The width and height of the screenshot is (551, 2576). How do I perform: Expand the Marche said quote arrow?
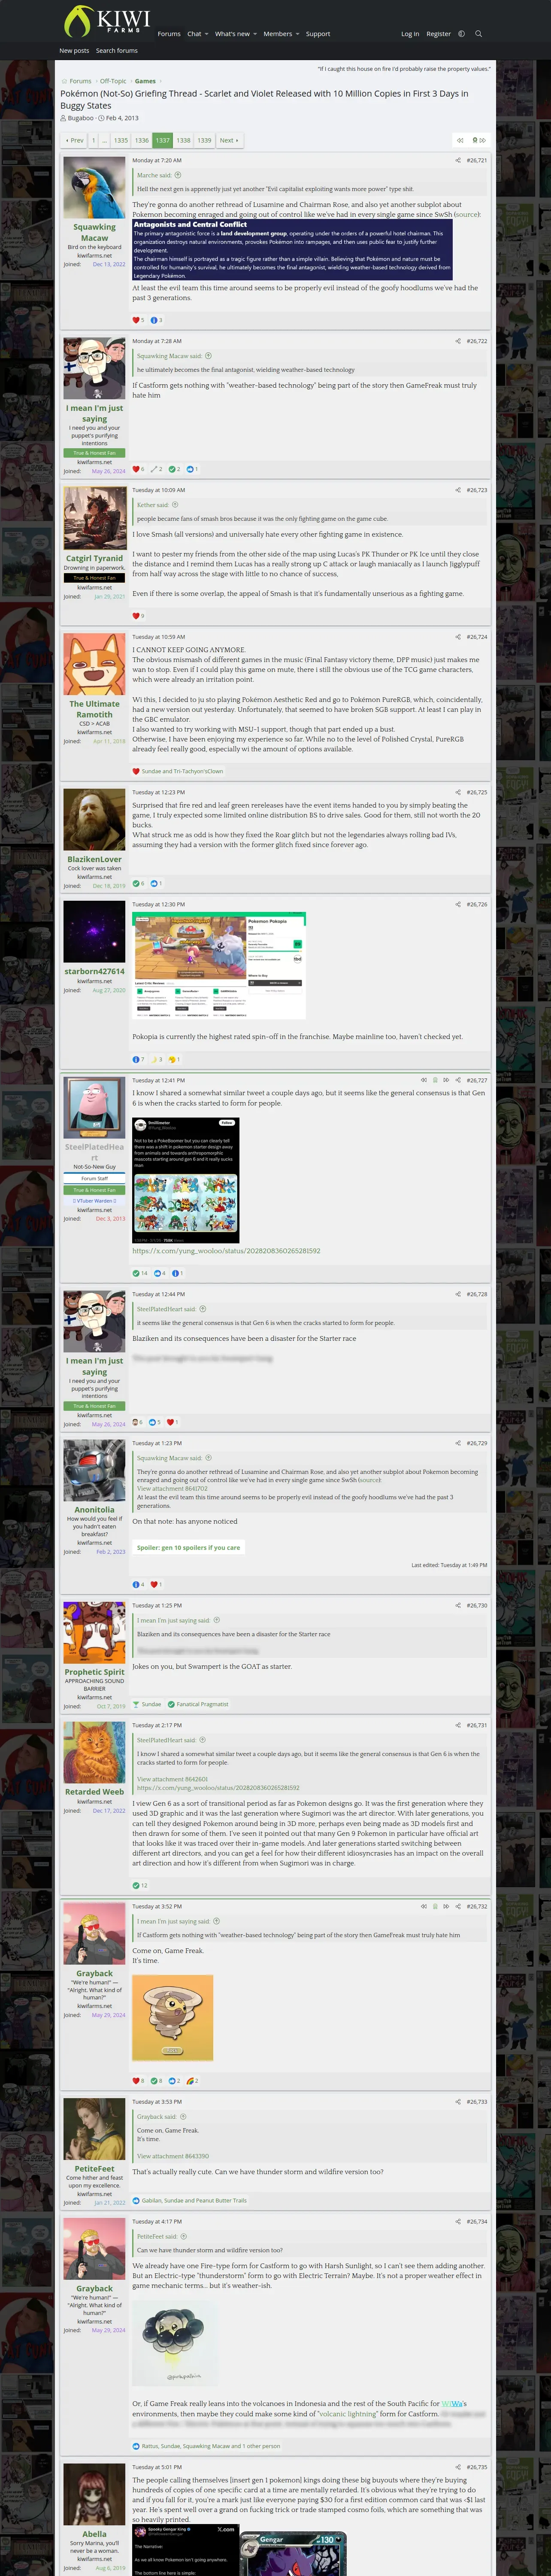click(178, 175)
